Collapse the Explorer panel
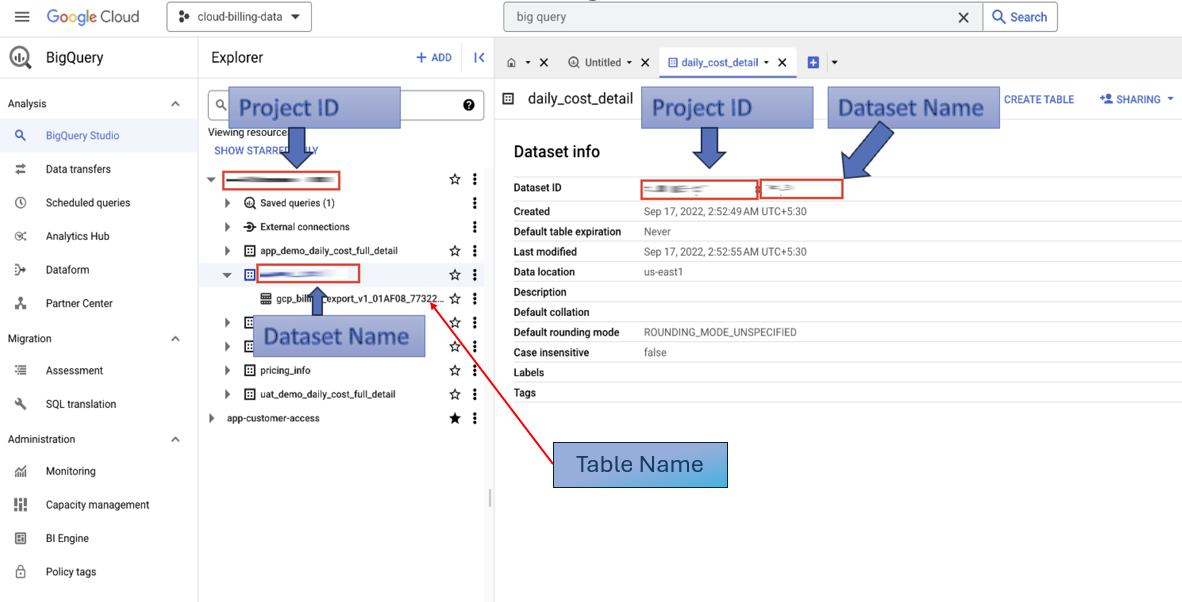 (479, 58)
